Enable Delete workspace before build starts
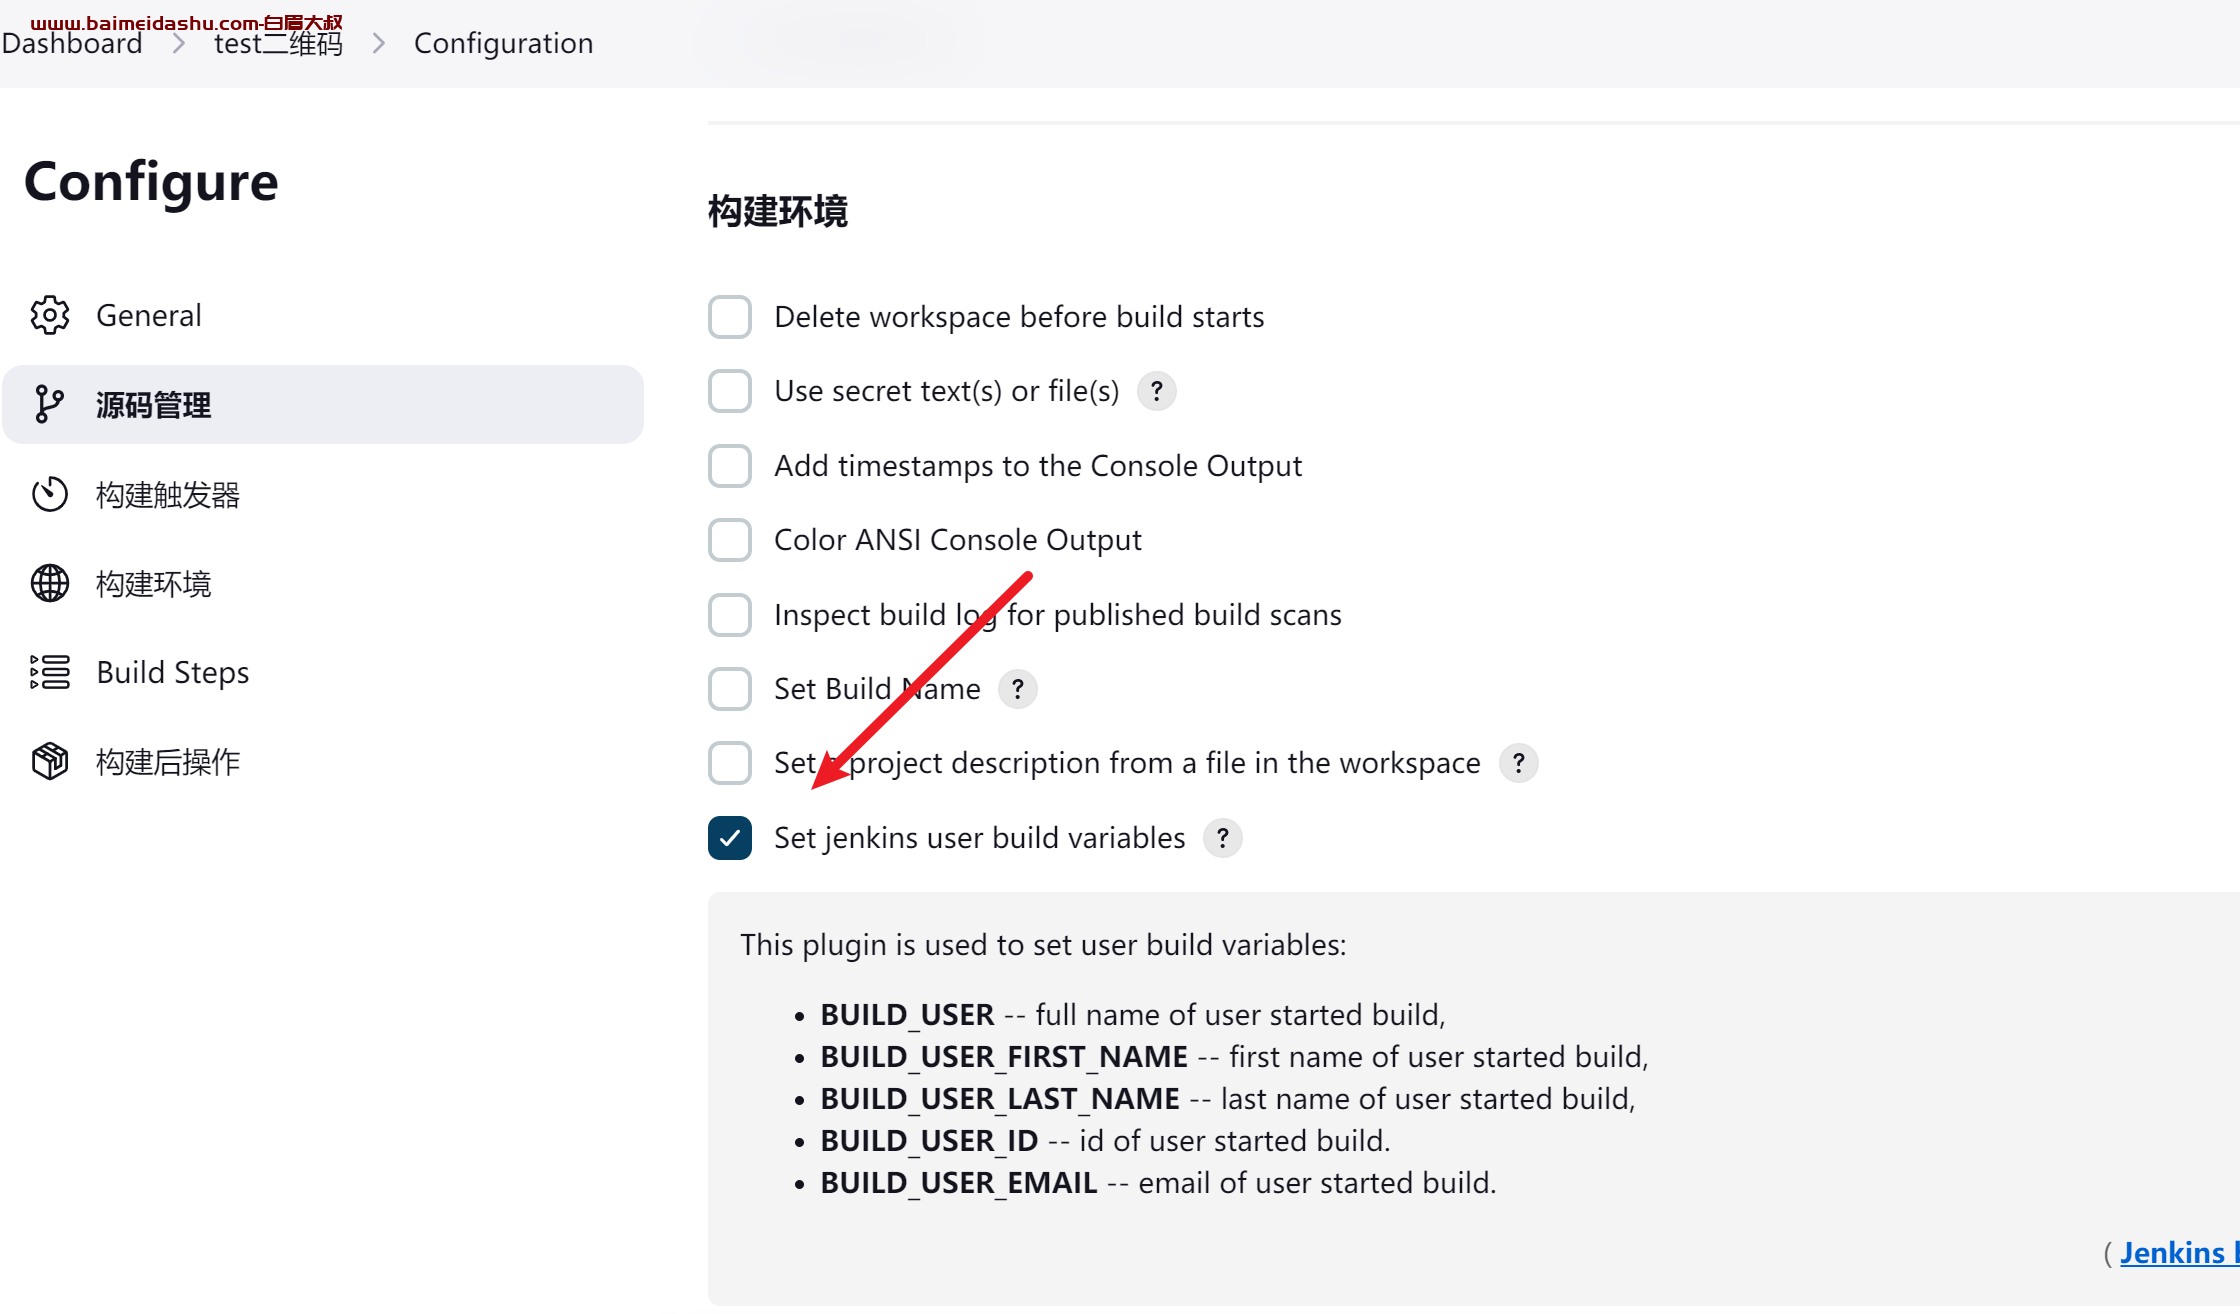Image resolution: width=2240 pixels, height=1314 pixels. [730, 317]
